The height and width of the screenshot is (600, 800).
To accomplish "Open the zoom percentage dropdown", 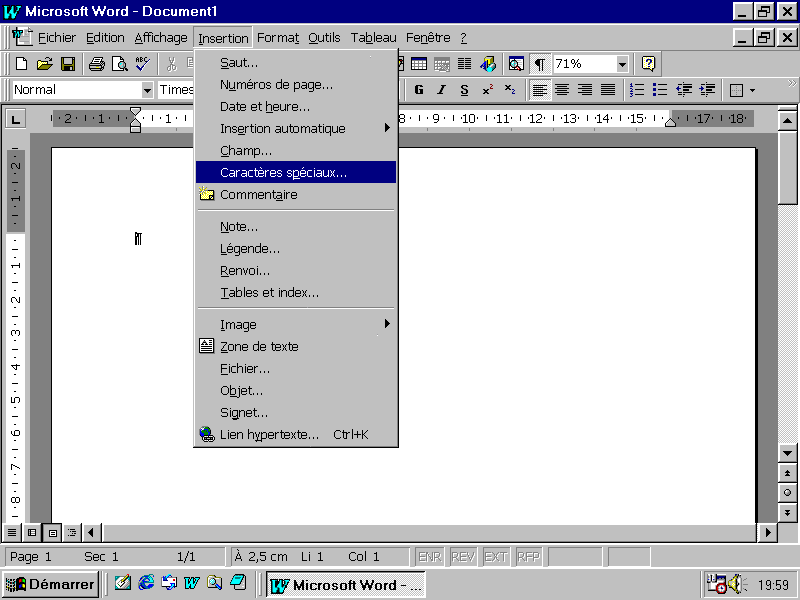I will pyautogui.click(x=622, y=64).
